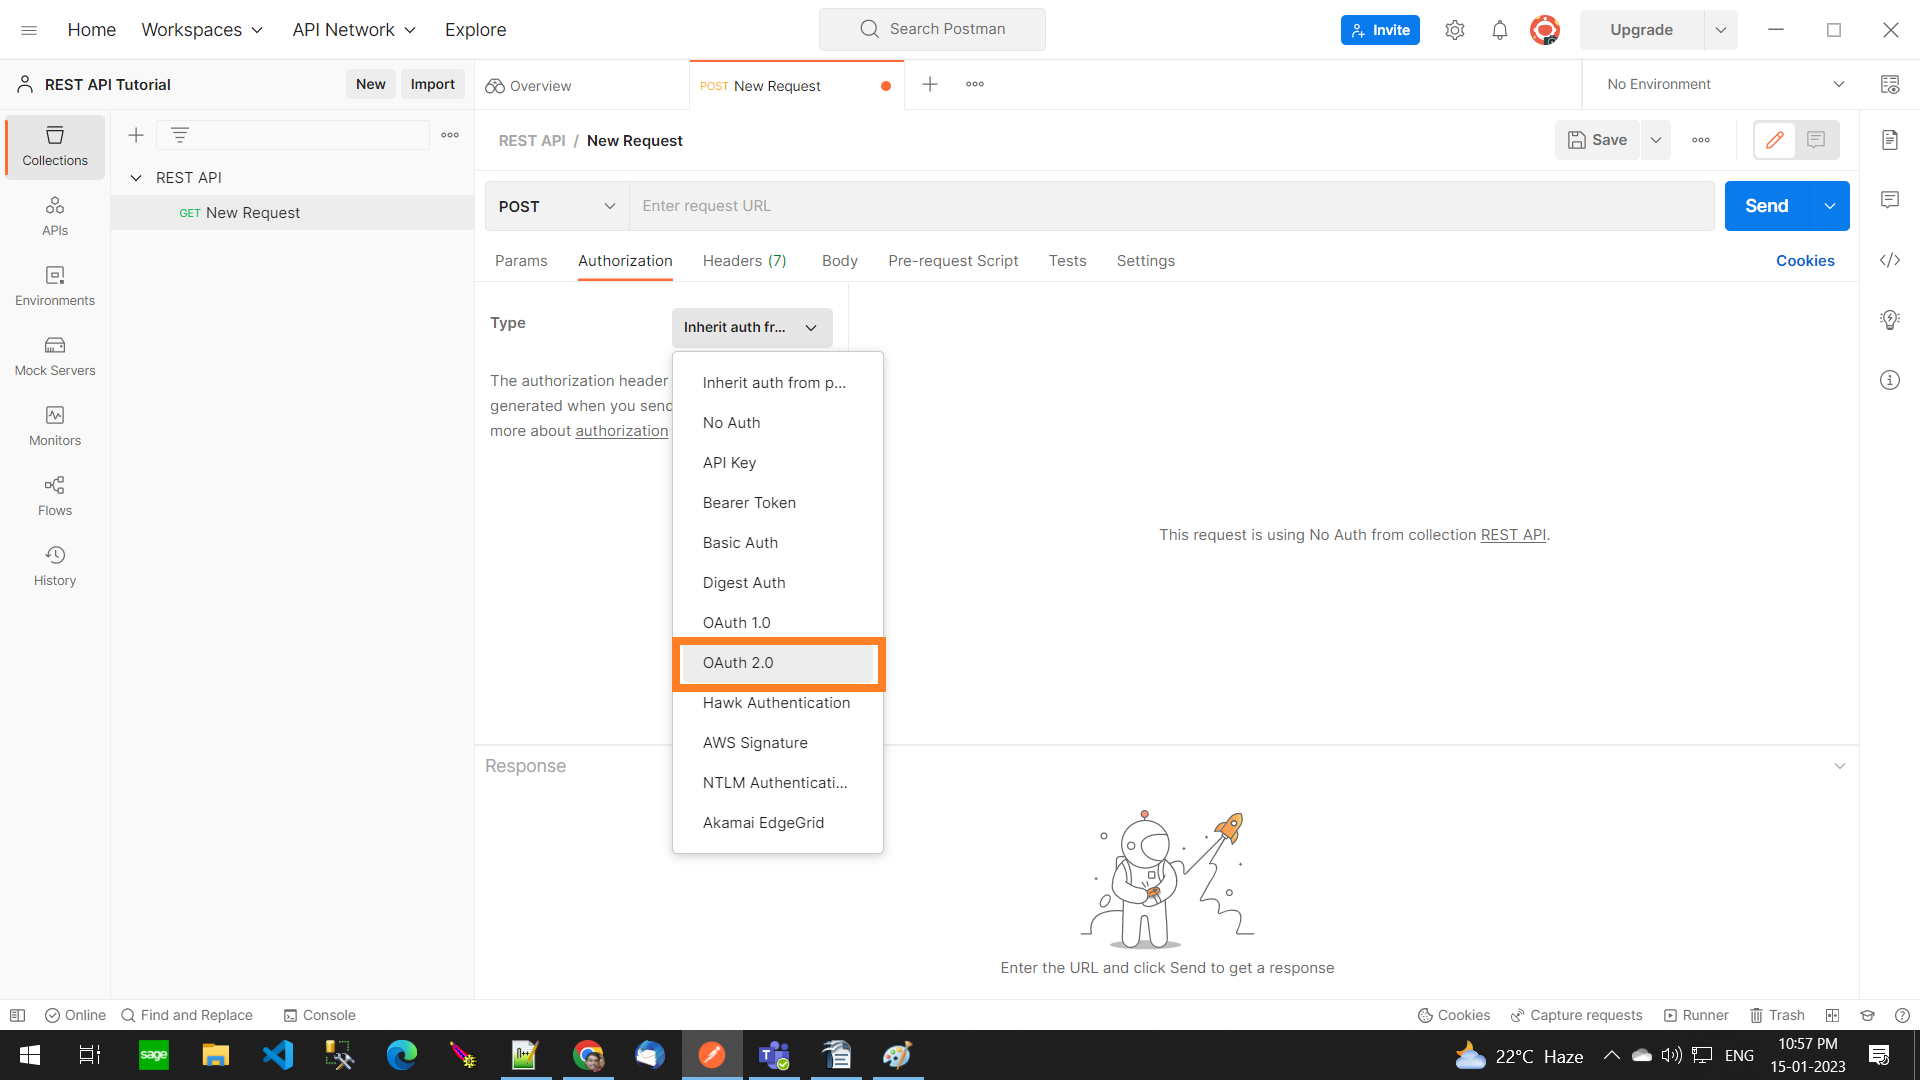Image resolution: width=1920 pixels, height=1080 pixels.
Task: Click the New button
Action: pos(371,84)
